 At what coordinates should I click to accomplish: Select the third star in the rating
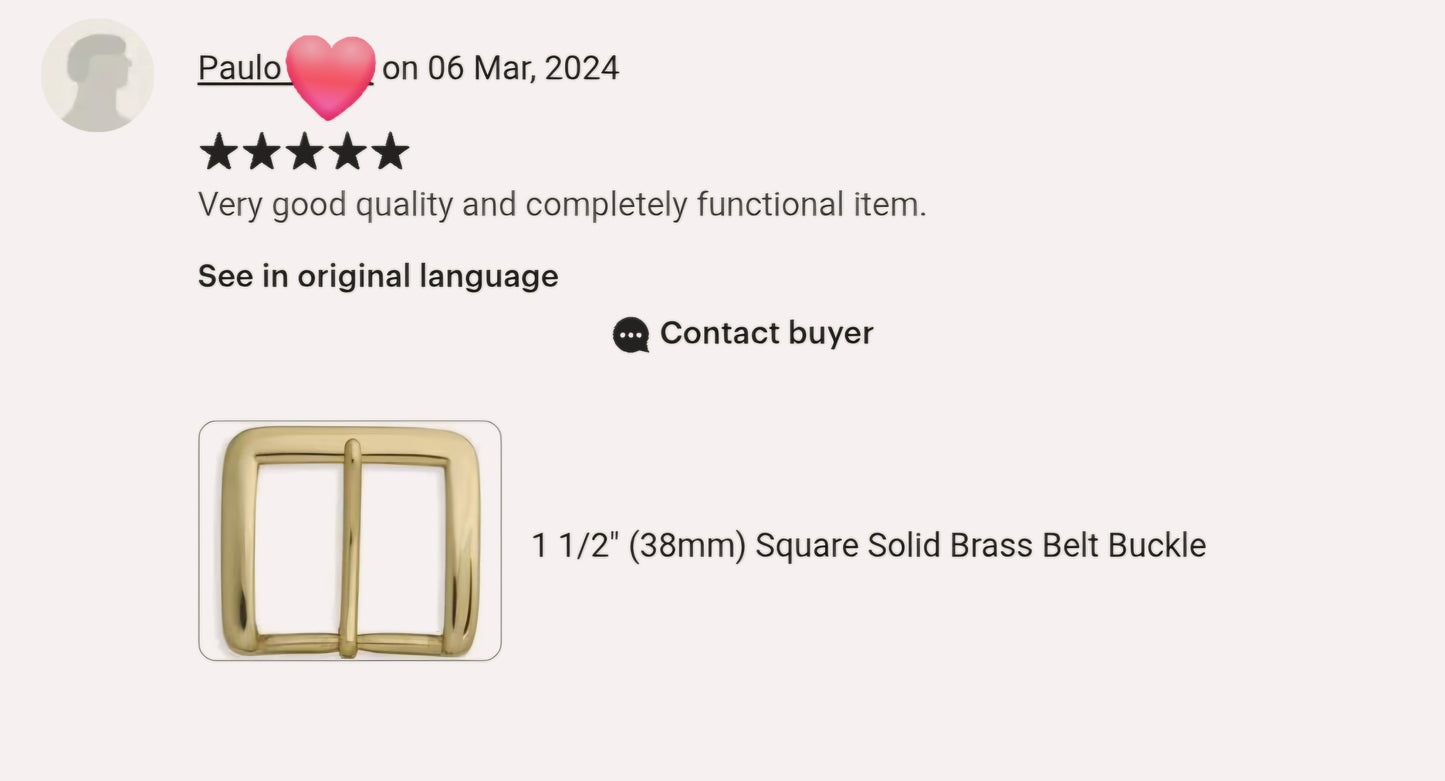pyautogui.click(x=304, y=151)
